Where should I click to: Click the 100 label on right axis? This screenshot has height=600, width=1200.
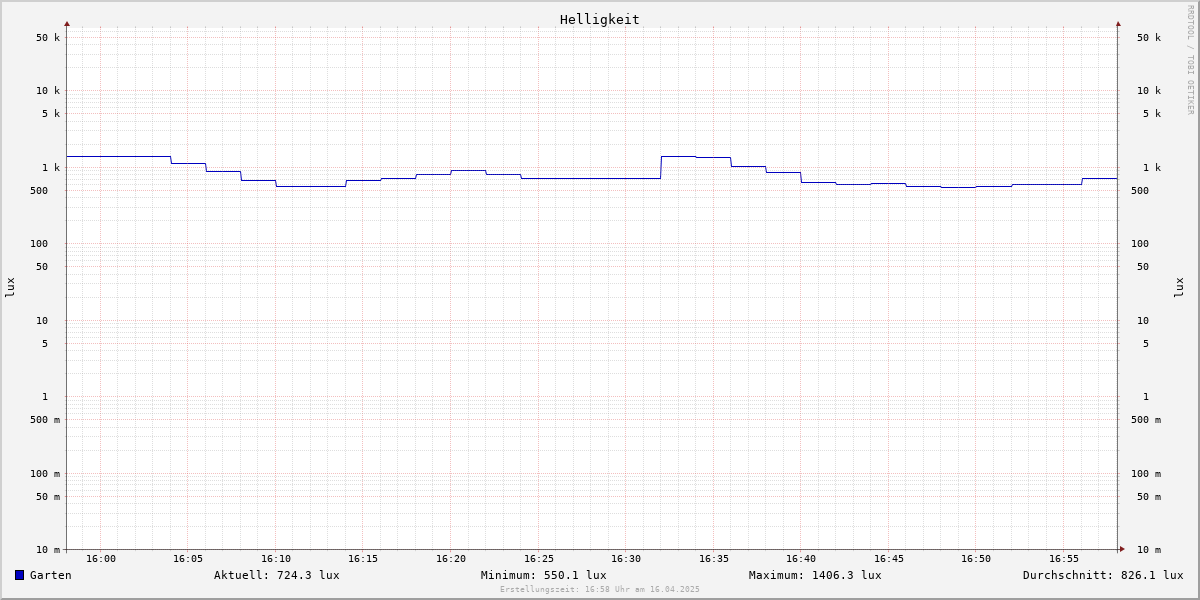coord(1140,244)
